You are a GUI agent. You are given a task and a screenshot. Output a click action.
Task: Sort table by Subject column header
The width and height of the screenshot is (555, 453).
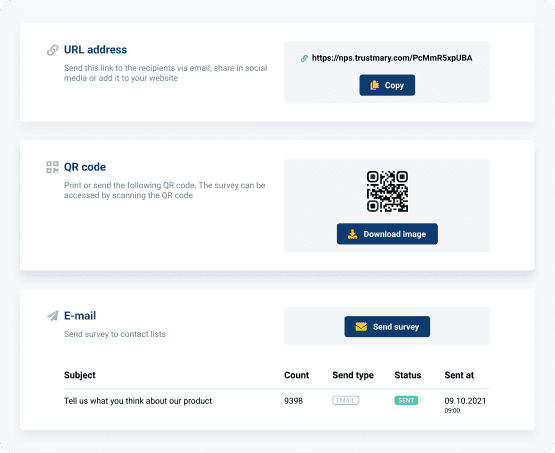(x=80, y=375)
